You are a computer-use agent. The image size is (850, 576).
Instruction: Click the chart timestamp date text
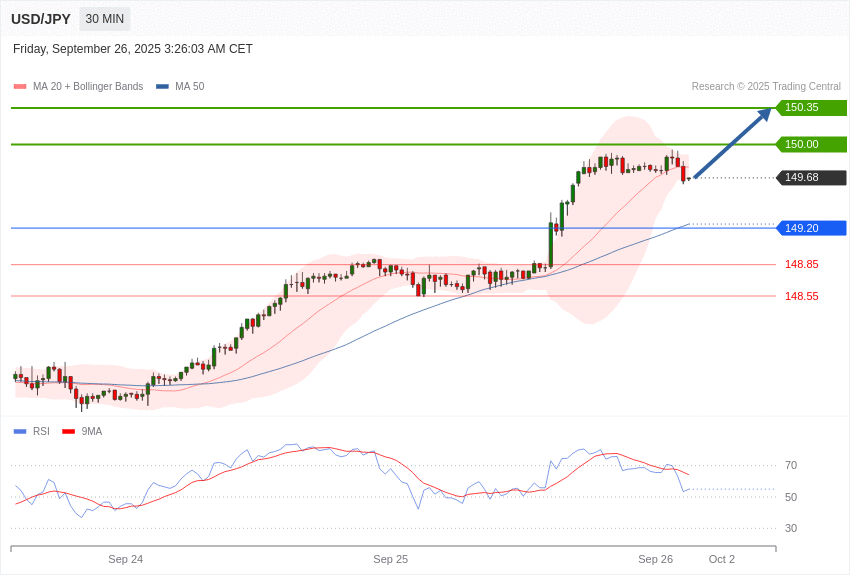133,49
